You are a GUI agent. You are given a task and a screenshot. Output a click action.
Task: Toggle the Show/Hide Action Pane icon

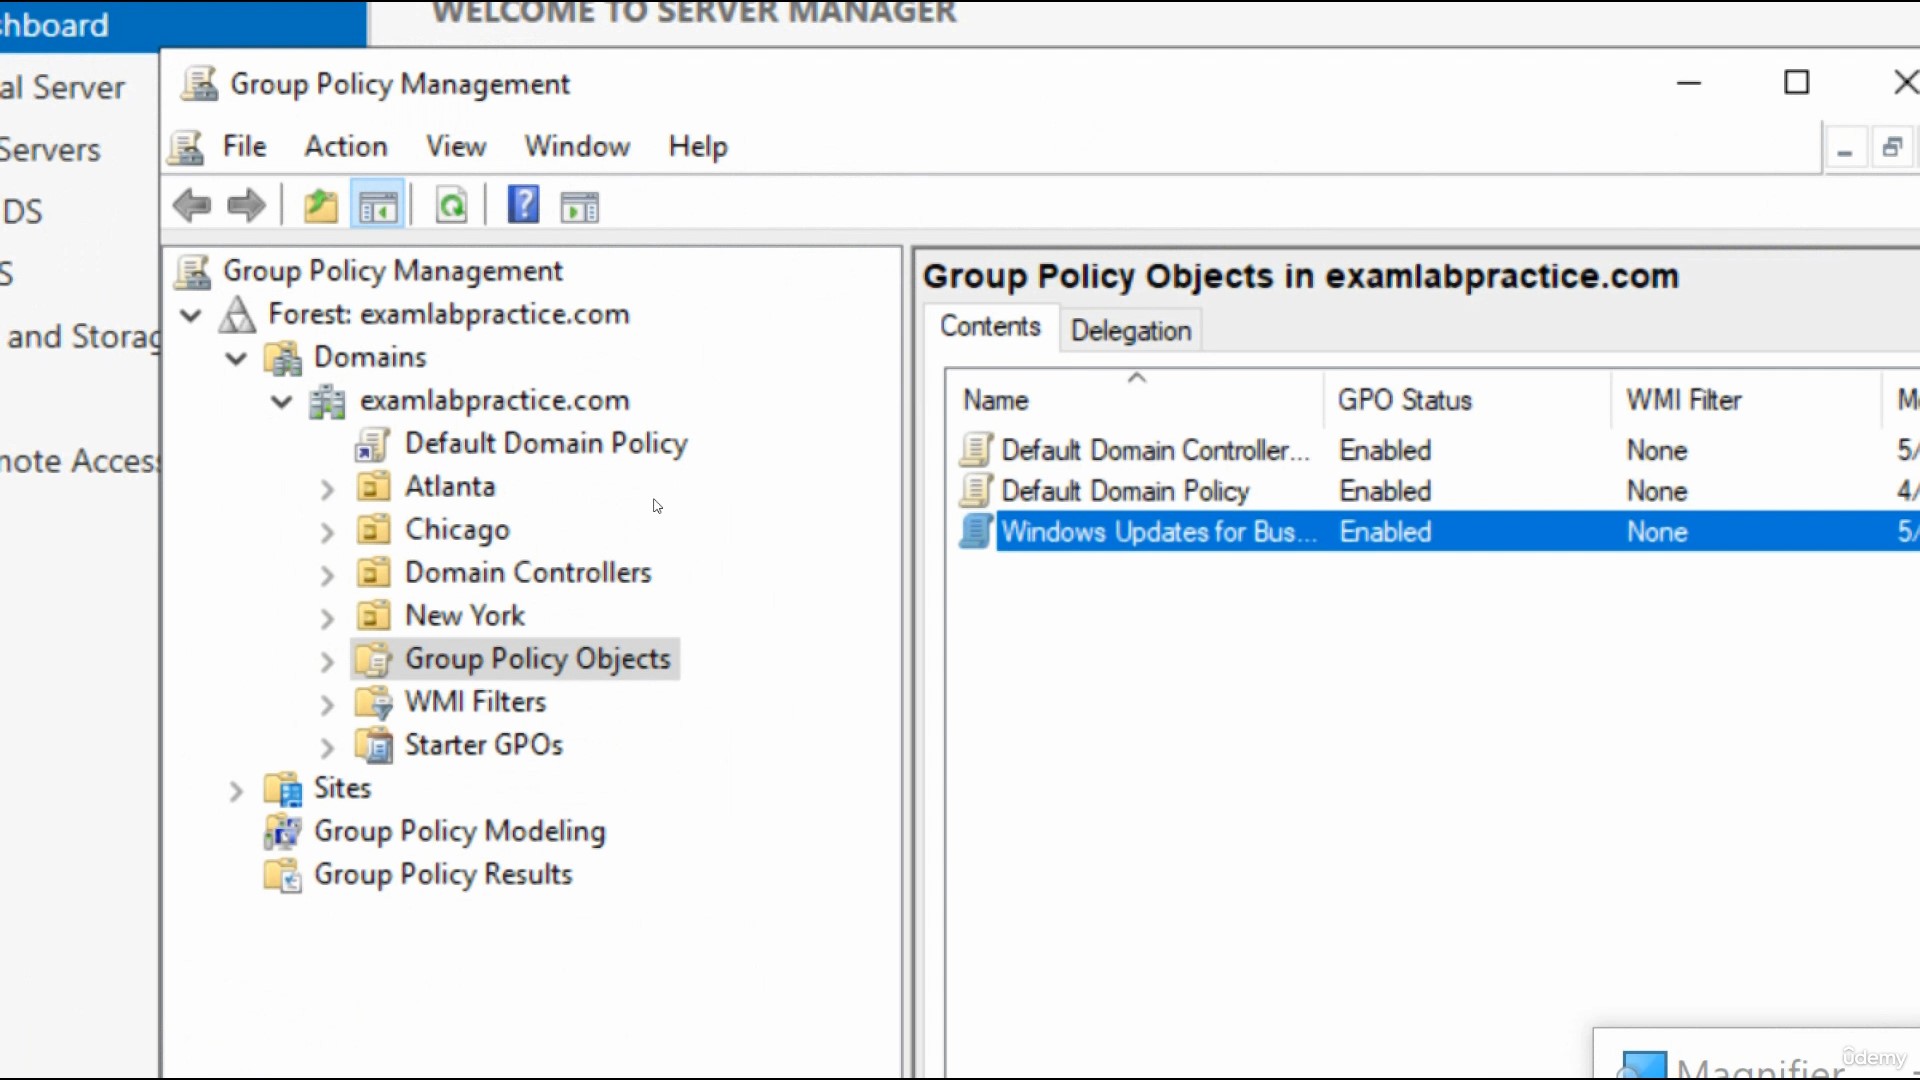pos(580,207)
